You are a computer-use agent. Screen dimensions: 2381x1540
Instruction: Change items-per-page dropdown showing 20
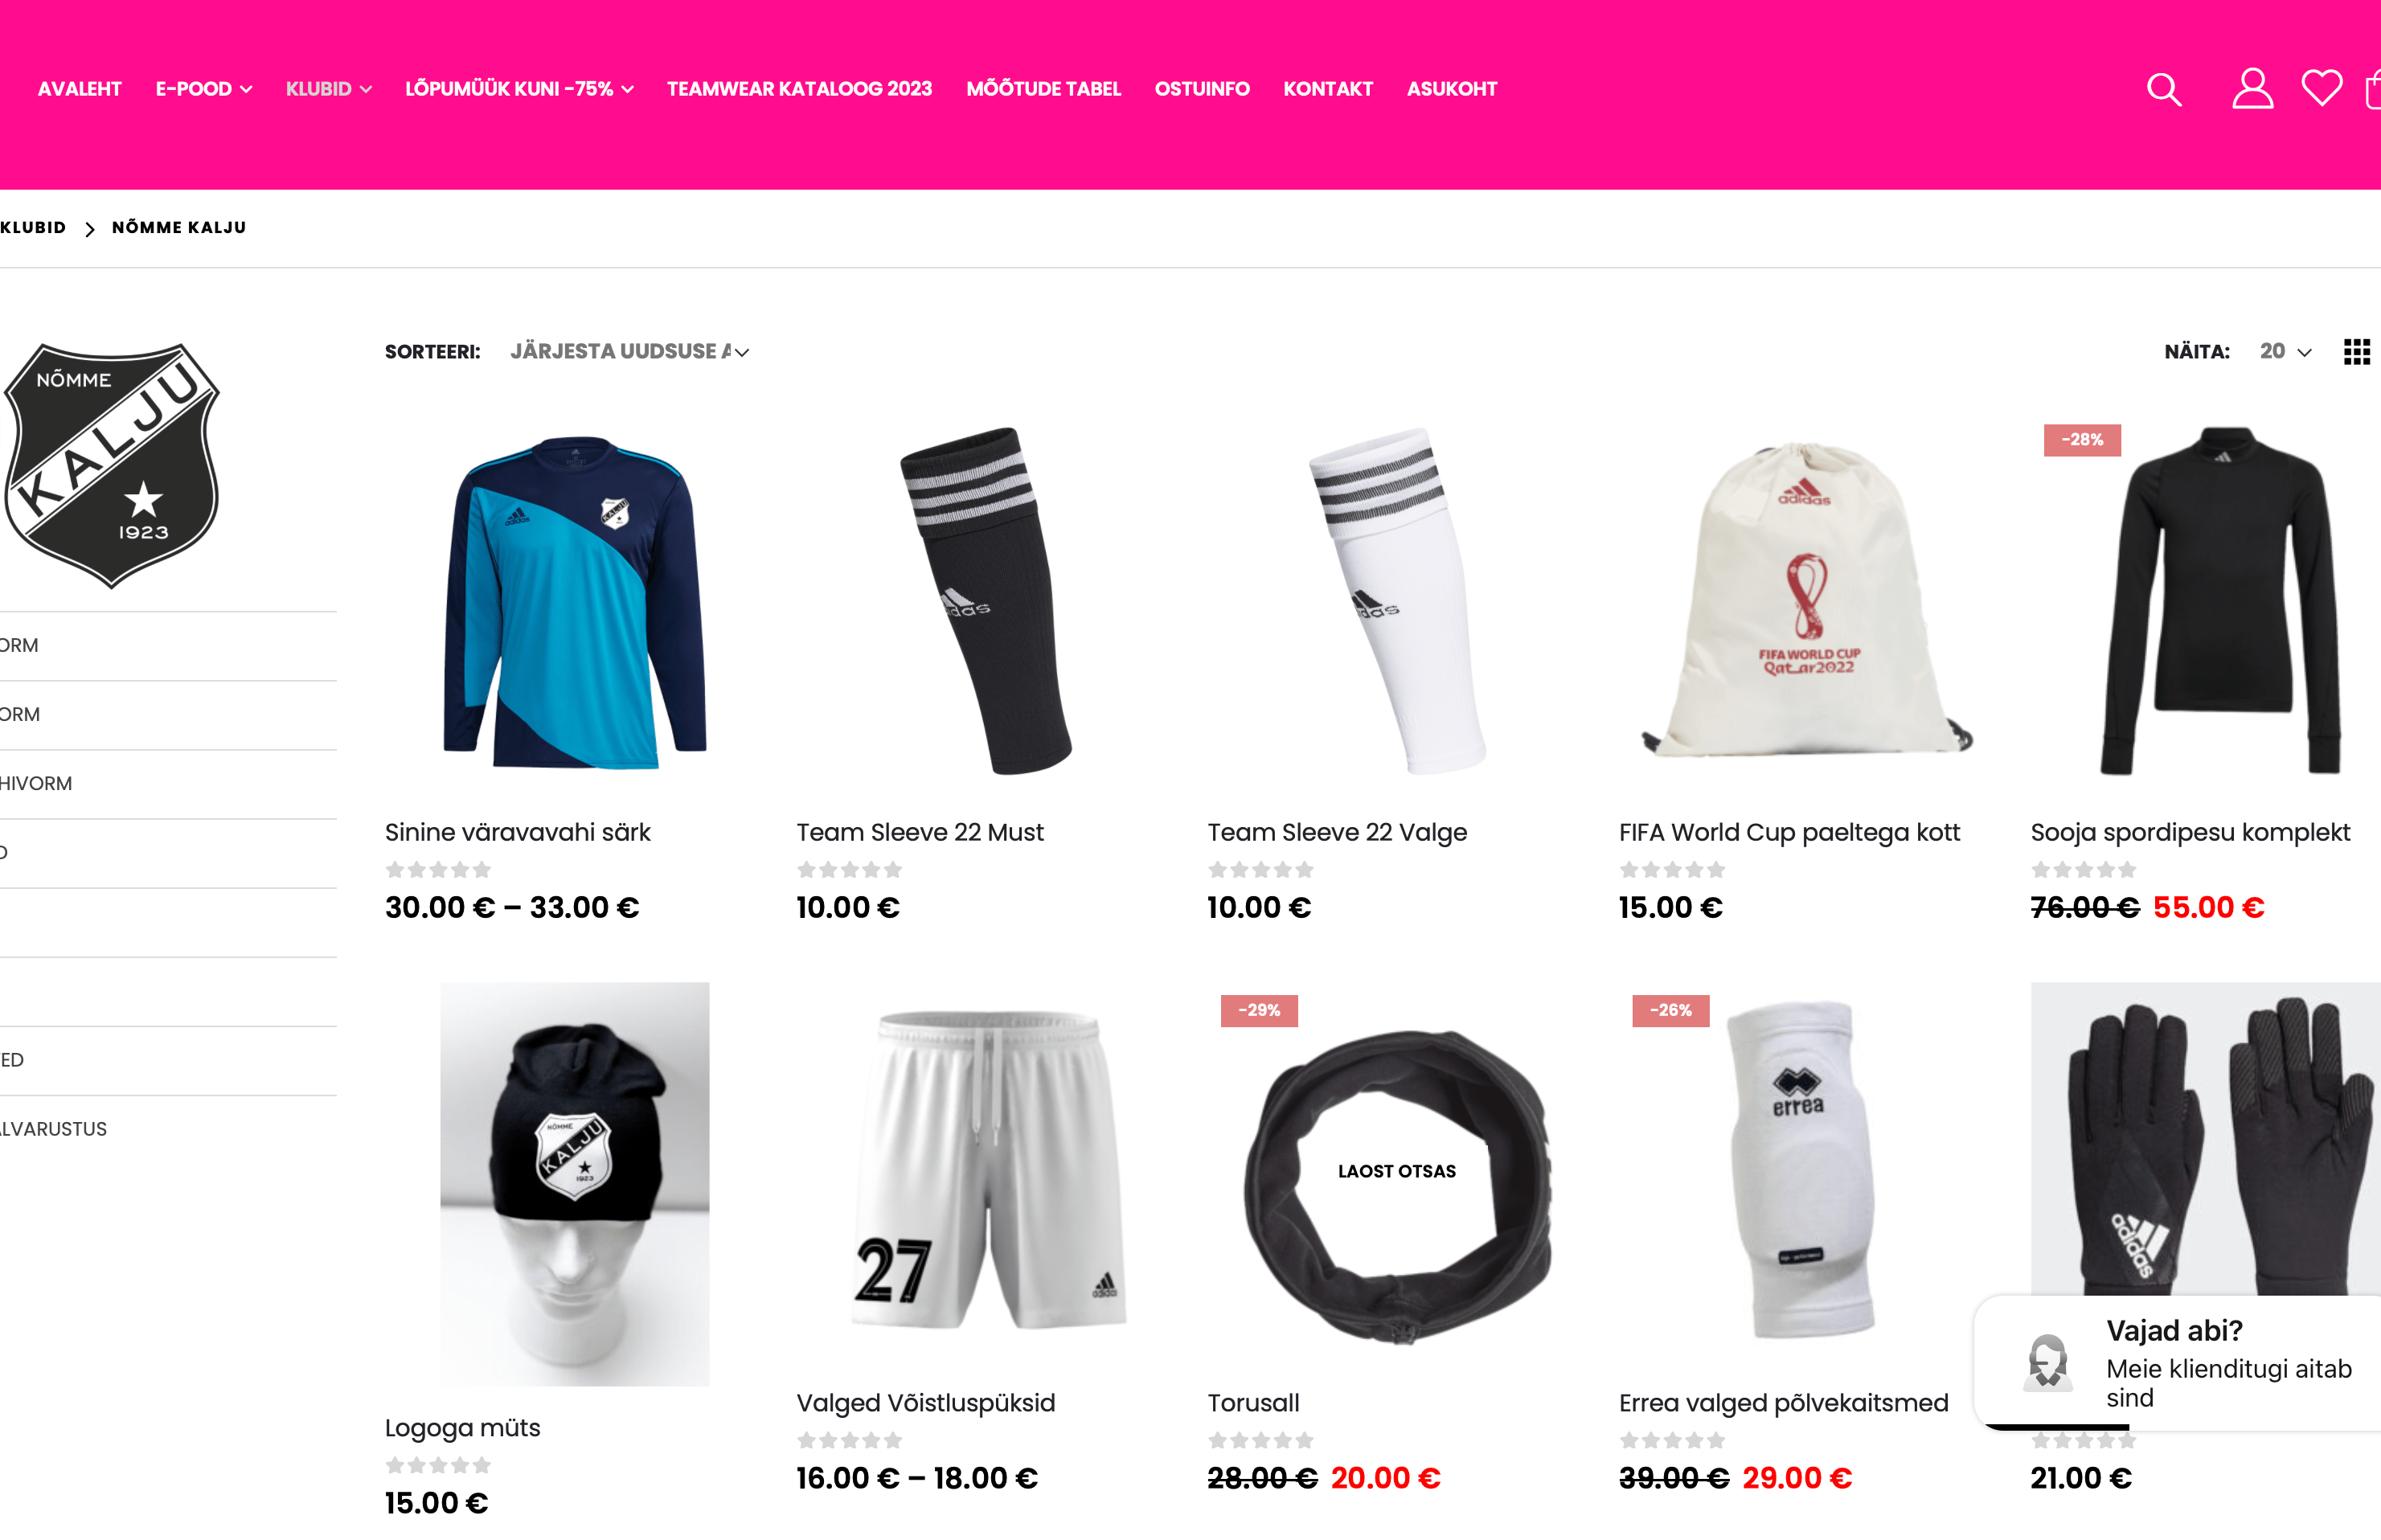point(2285,352)
